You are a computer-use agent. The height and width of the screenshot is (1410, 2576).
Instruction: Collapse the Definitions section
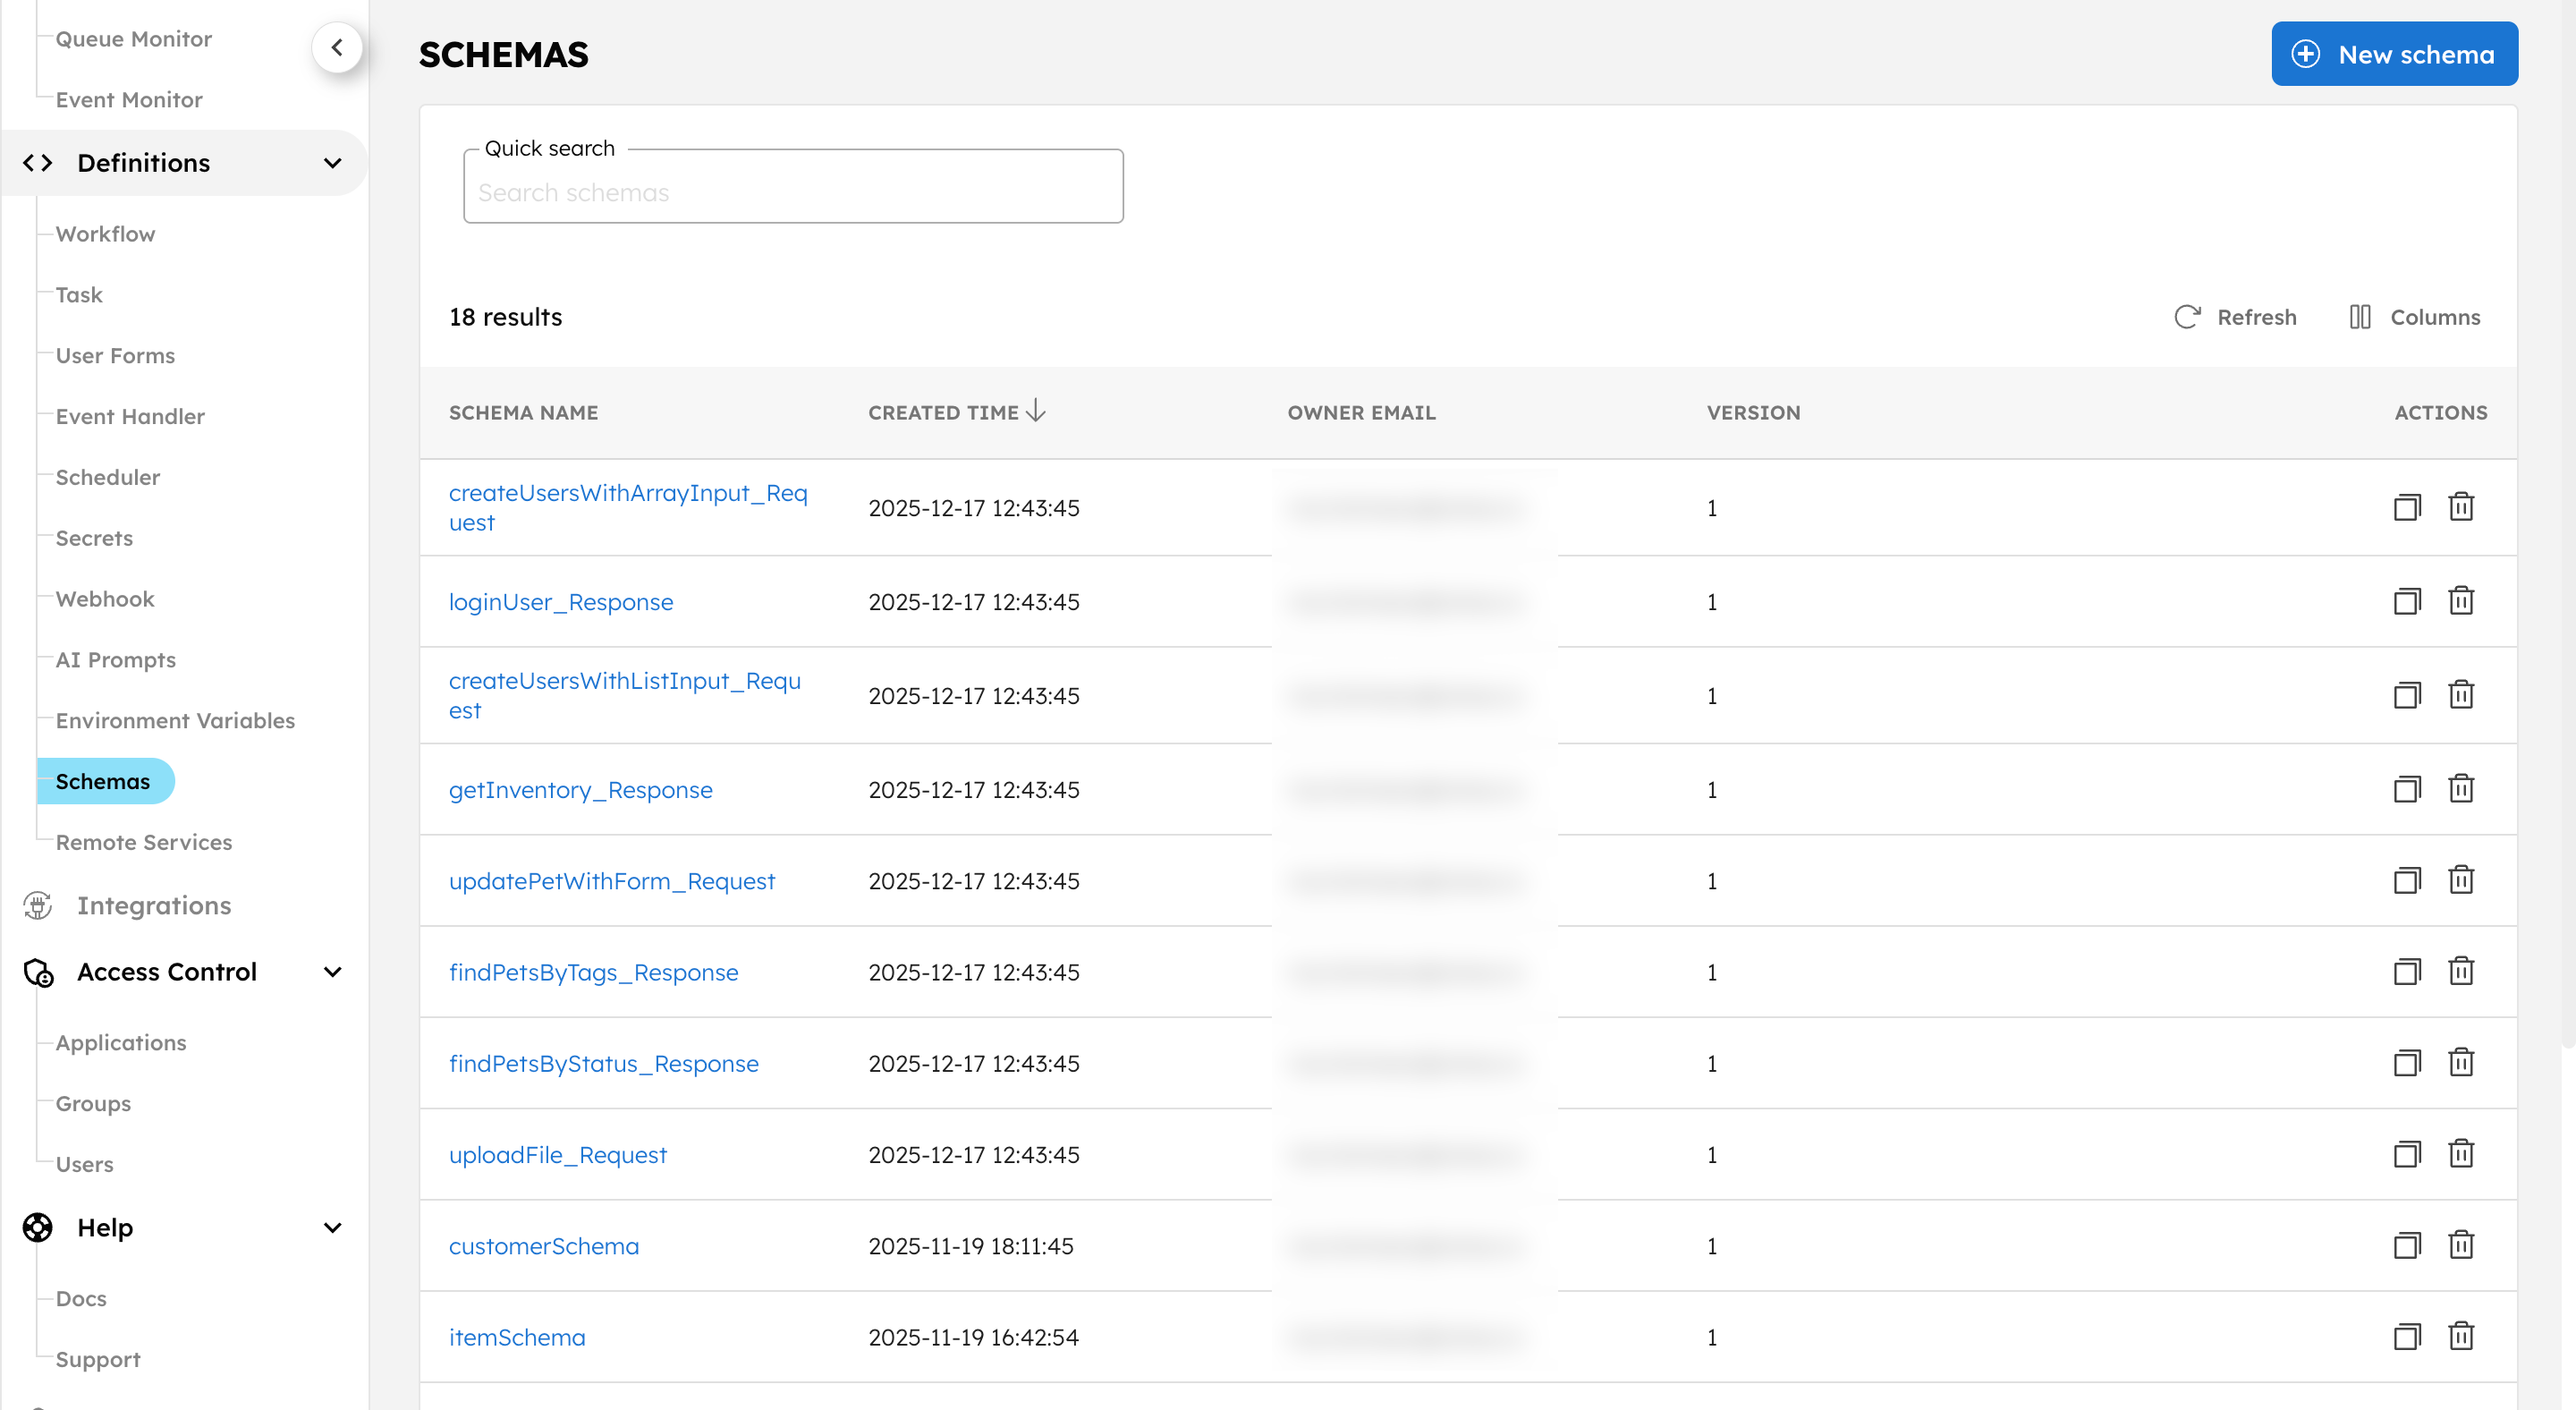pyautogui.click(x=333, y=163)
